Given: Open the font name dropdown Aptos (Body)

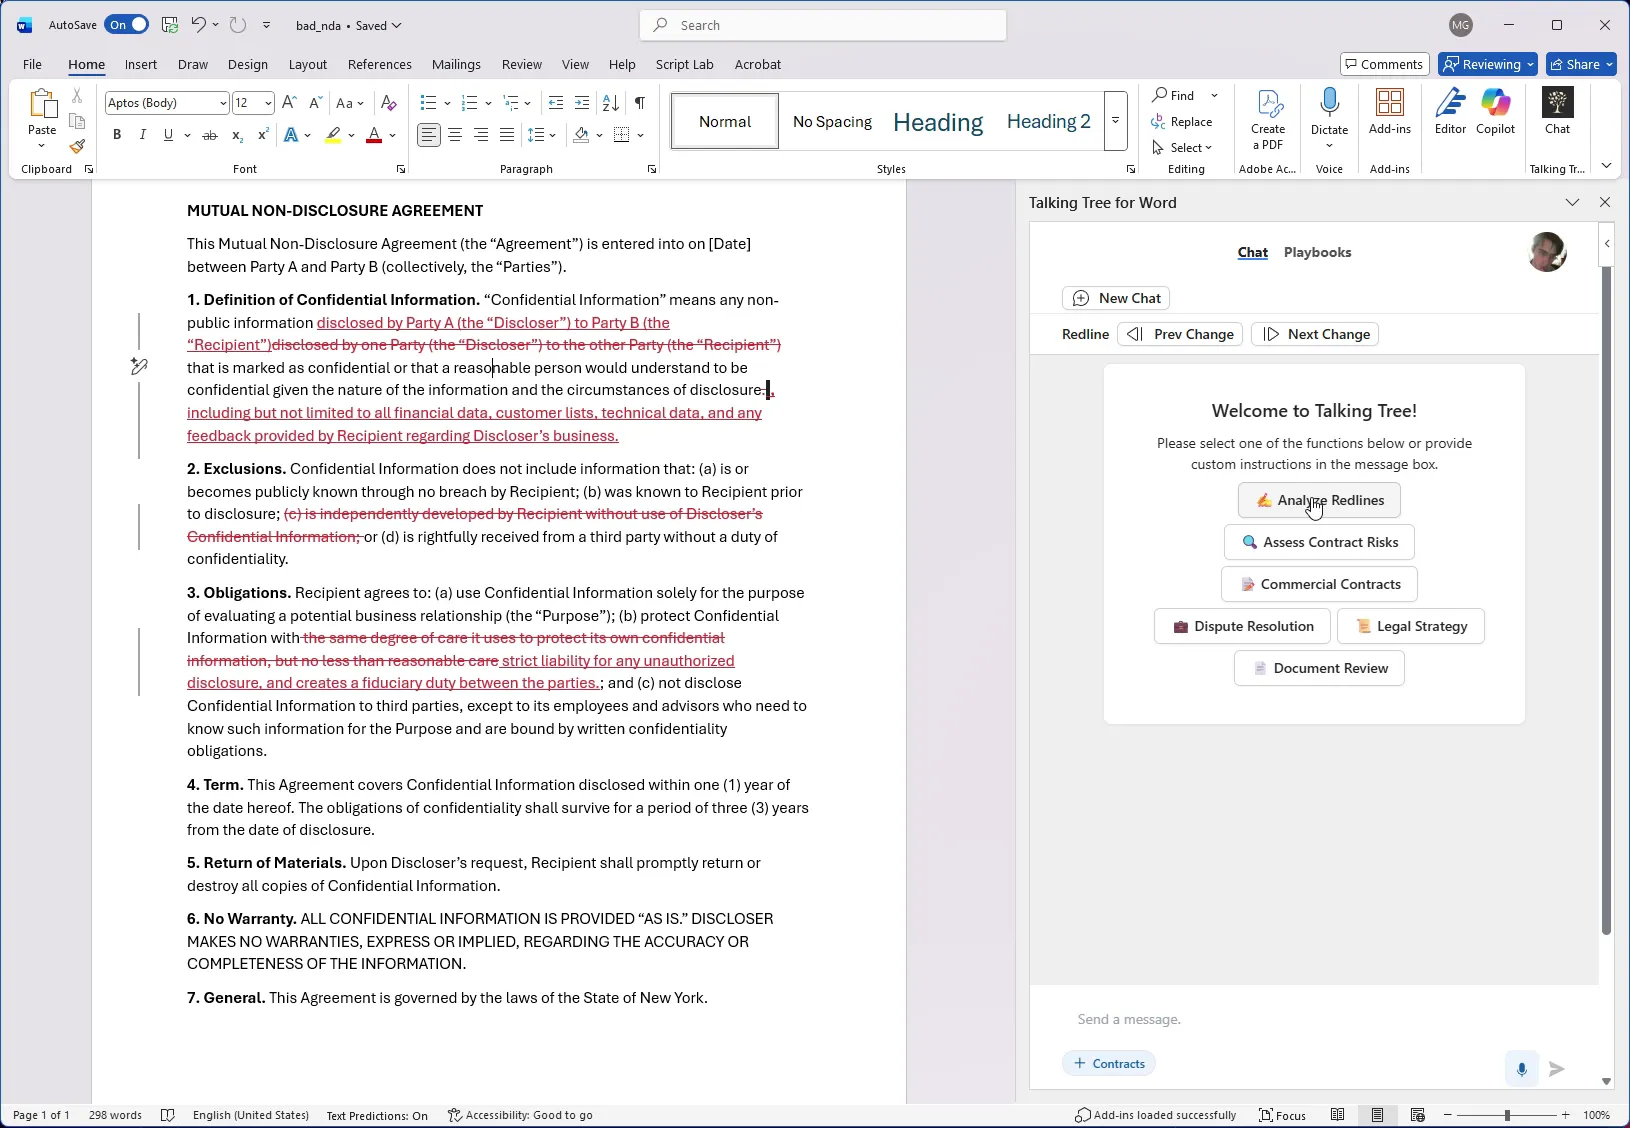Looking at the screenshot, I should point(222,103).
